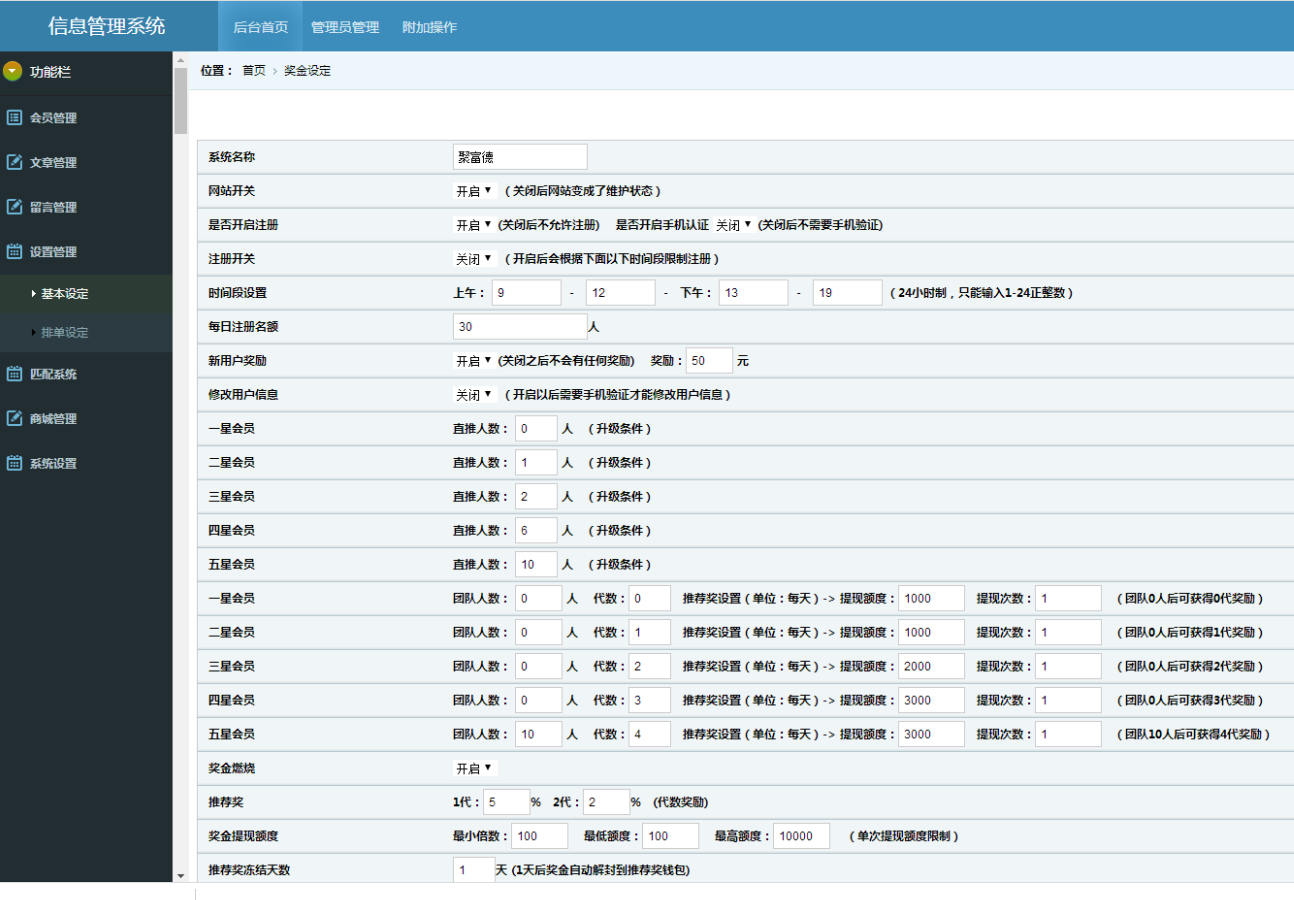Click the sidebar scrollbar down arrow
1294x900 pixels.
point(181,875)
